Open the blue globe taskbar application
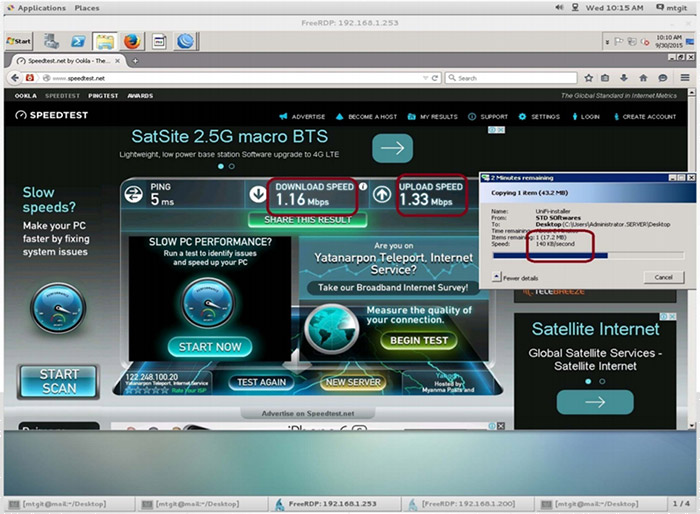The height and width of the screenshot is (514, 700). pos(185,42)
